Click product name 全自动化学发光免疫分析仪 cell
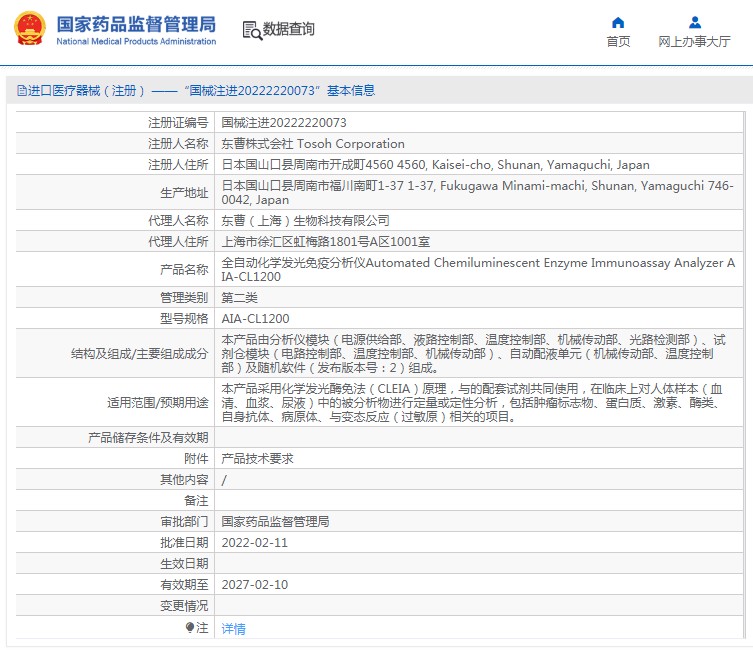The width and height of the screenshot is (753, 650). point(478,269)
